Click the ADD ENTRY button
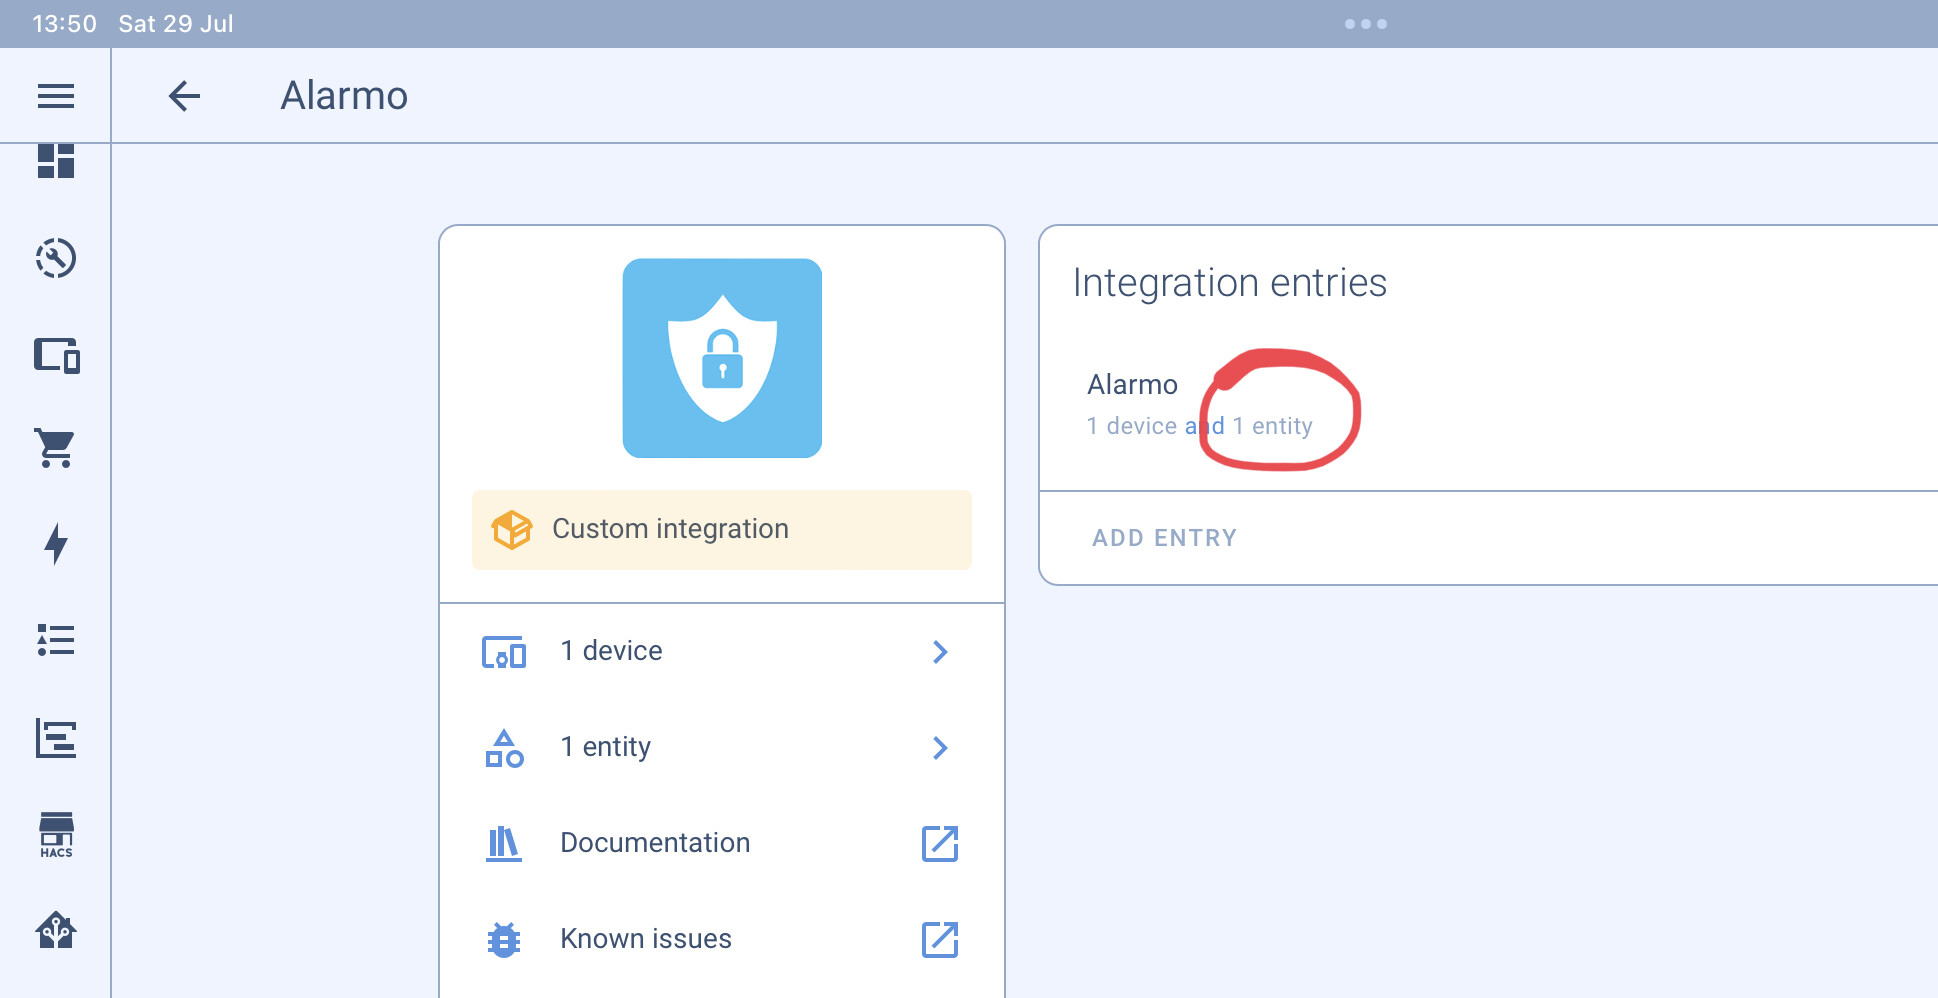1938x998 pixels. tap(1164, 538)
